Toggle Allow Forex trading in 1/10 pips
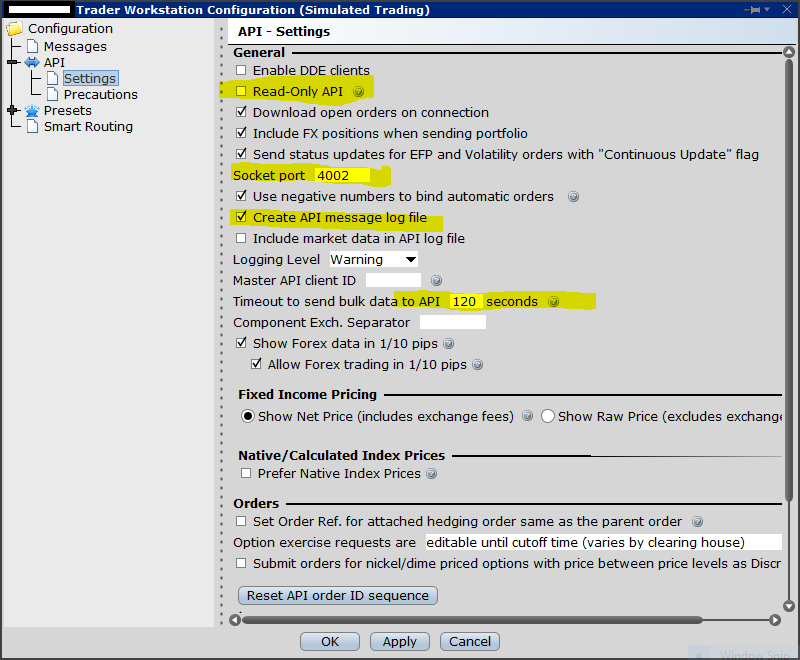 [256, 364]
